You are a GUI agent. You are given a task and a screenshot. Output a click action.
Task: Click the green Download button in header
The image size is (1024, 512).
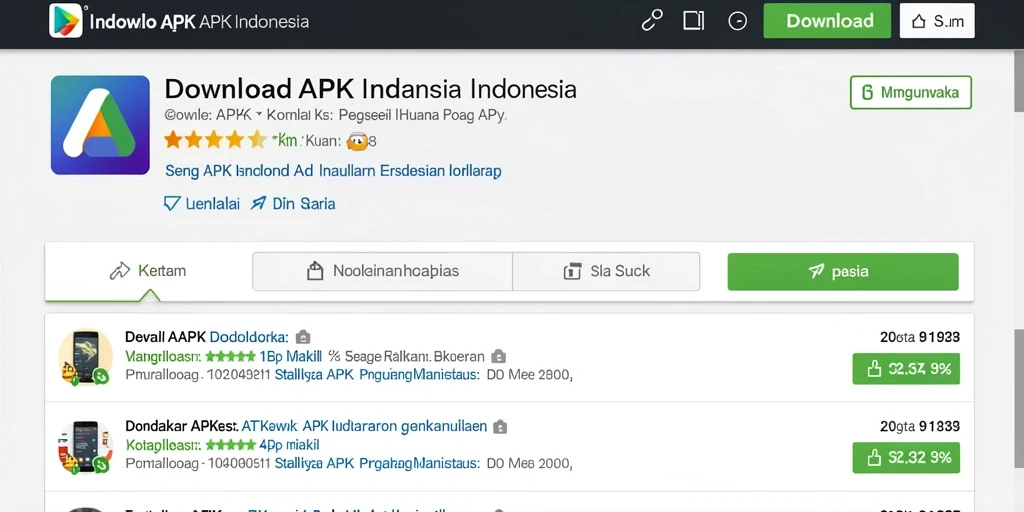point(827,21)
